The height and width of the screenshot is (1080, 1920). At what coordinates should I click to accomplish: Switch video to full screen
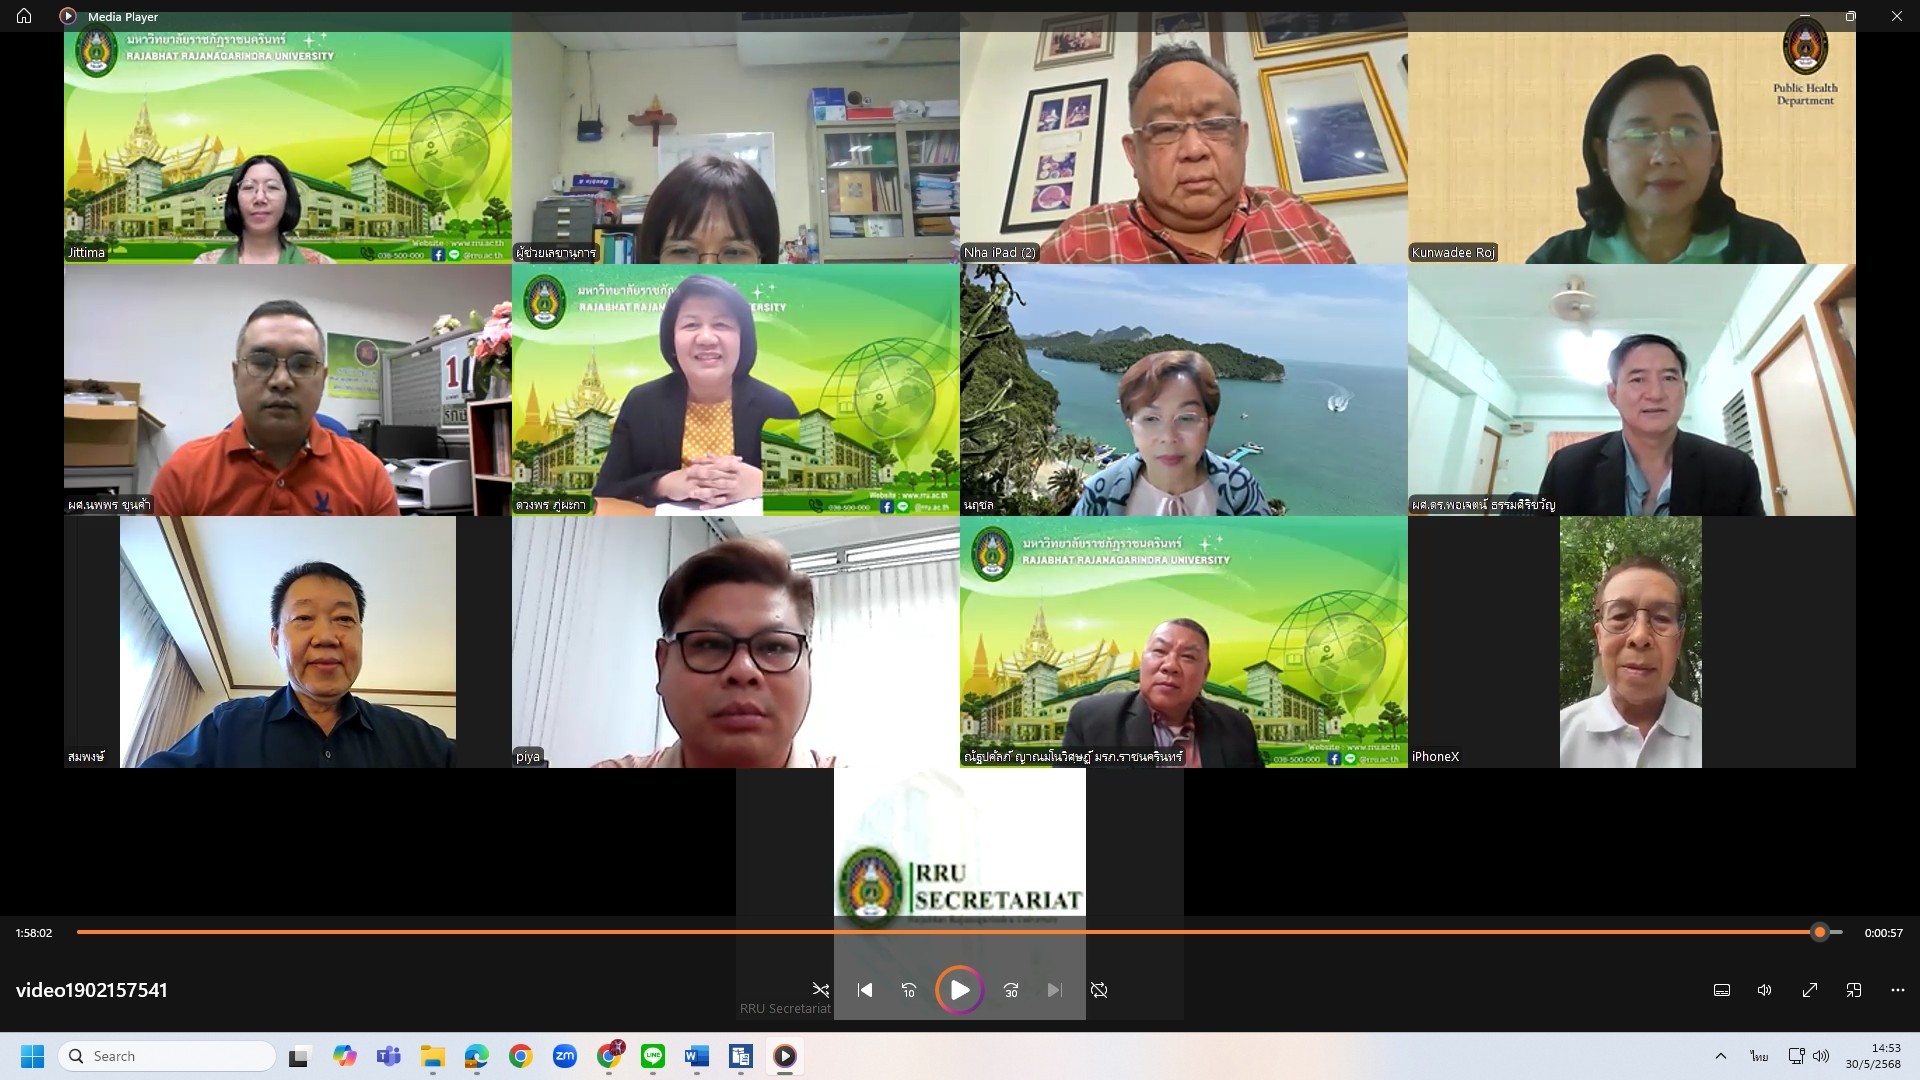tap(1810, 990)
